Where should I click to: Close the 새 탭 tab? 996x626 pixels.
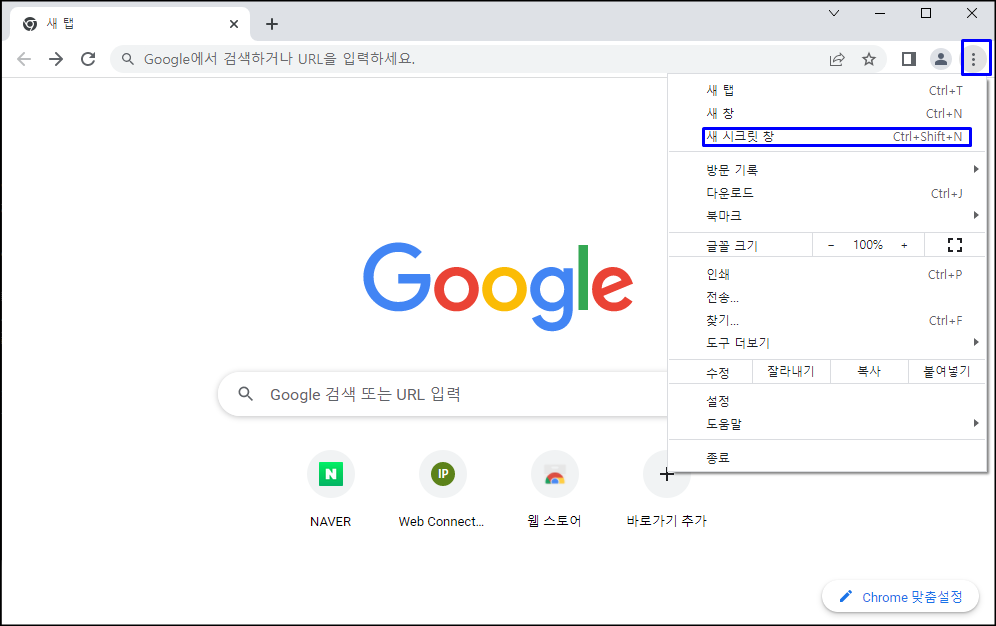point(234,24)
